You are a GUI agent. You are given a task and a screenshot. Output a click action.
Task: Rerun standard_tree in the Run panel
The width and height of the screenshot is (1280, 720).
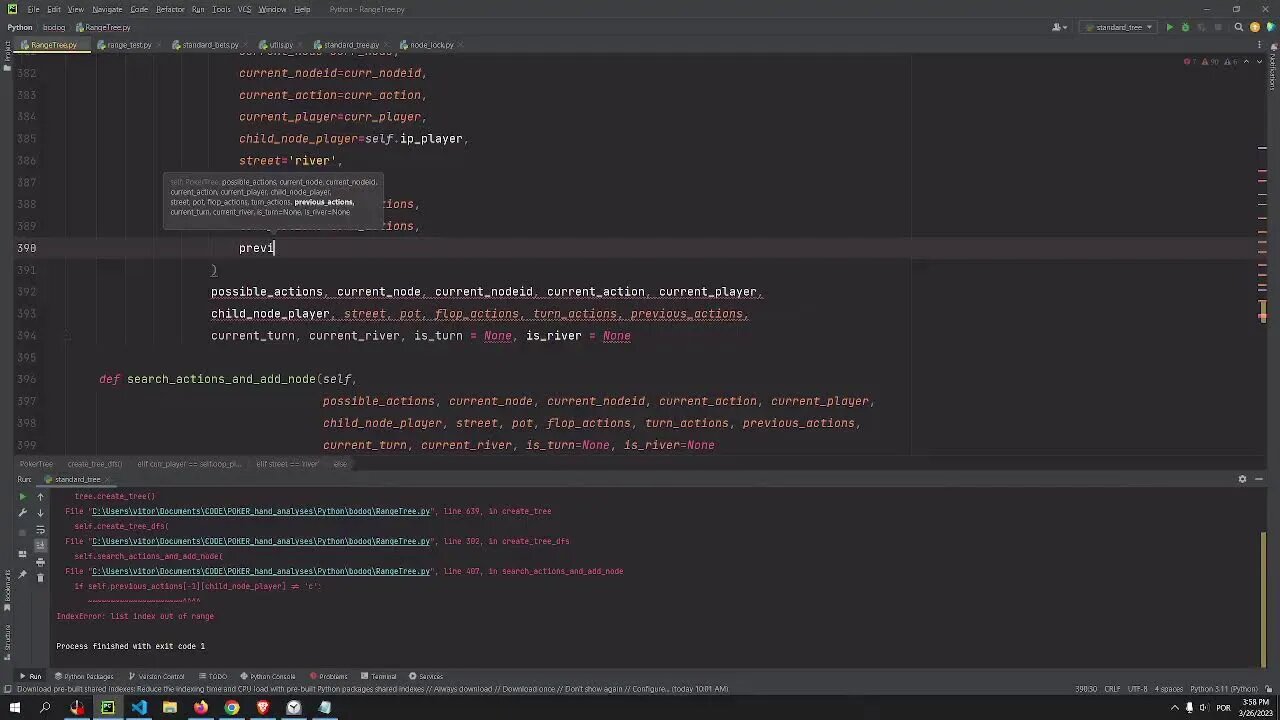point(23,496)
